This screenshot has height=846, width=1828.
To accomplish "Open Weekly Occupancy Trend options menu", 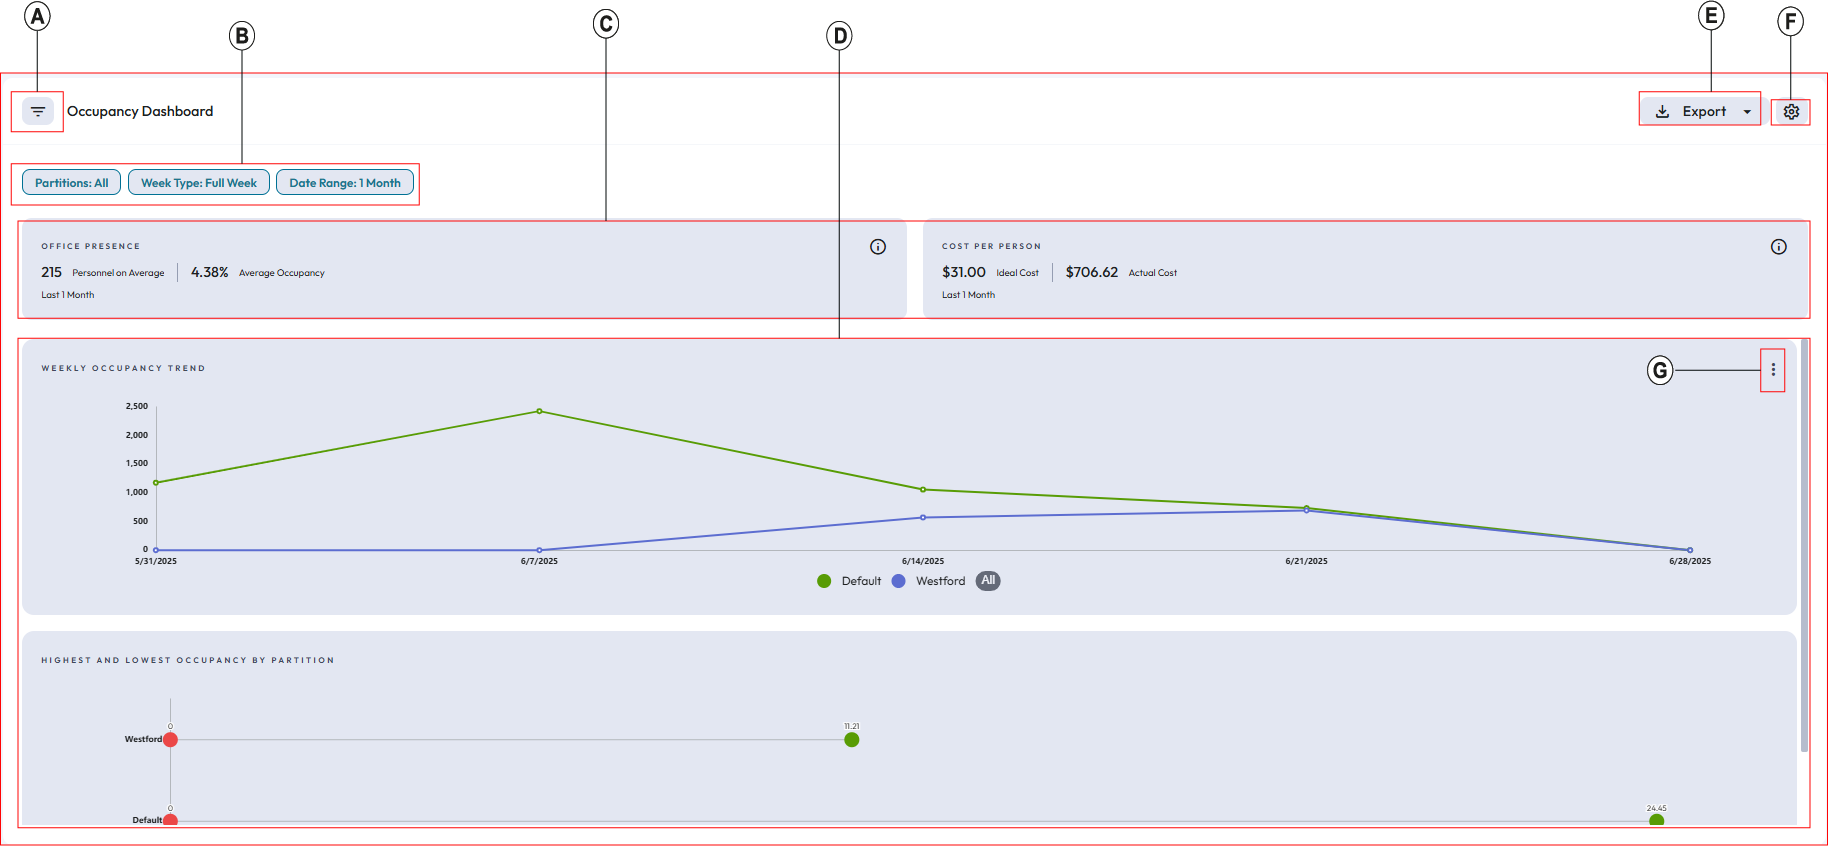I will pos(1773,370).
